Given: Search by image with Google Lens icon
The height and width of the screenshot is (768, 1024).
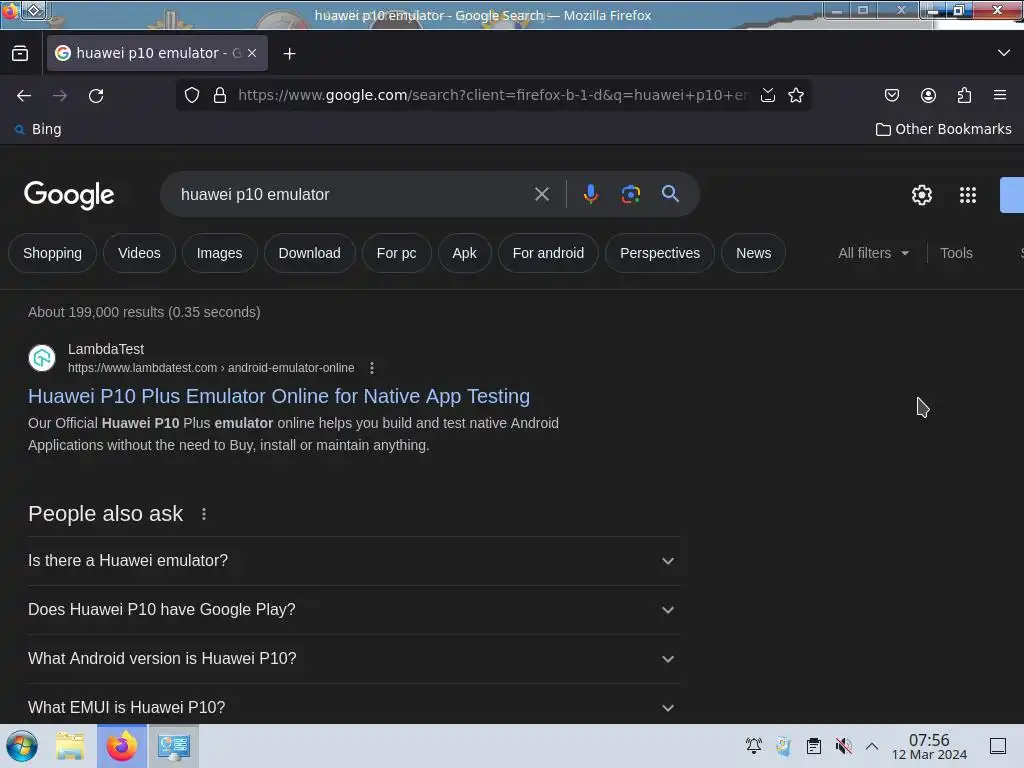Looking at the screenshot, I should pyautogui.click(x=630, y=194).
